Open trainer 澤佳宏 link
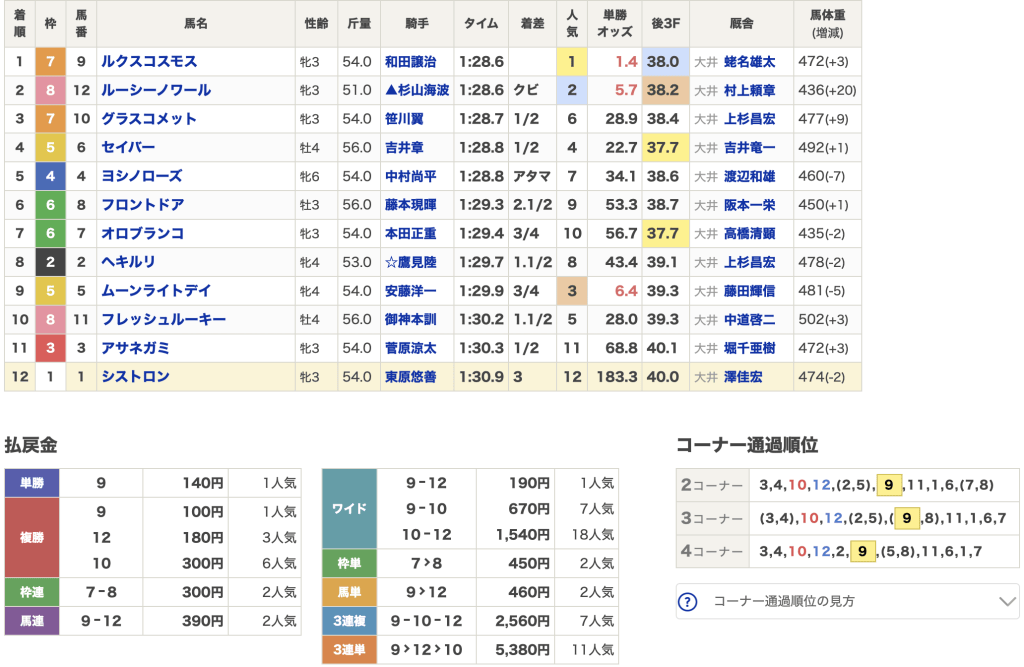Viewport: 1024px width, 667px height. tap(743, 377)
